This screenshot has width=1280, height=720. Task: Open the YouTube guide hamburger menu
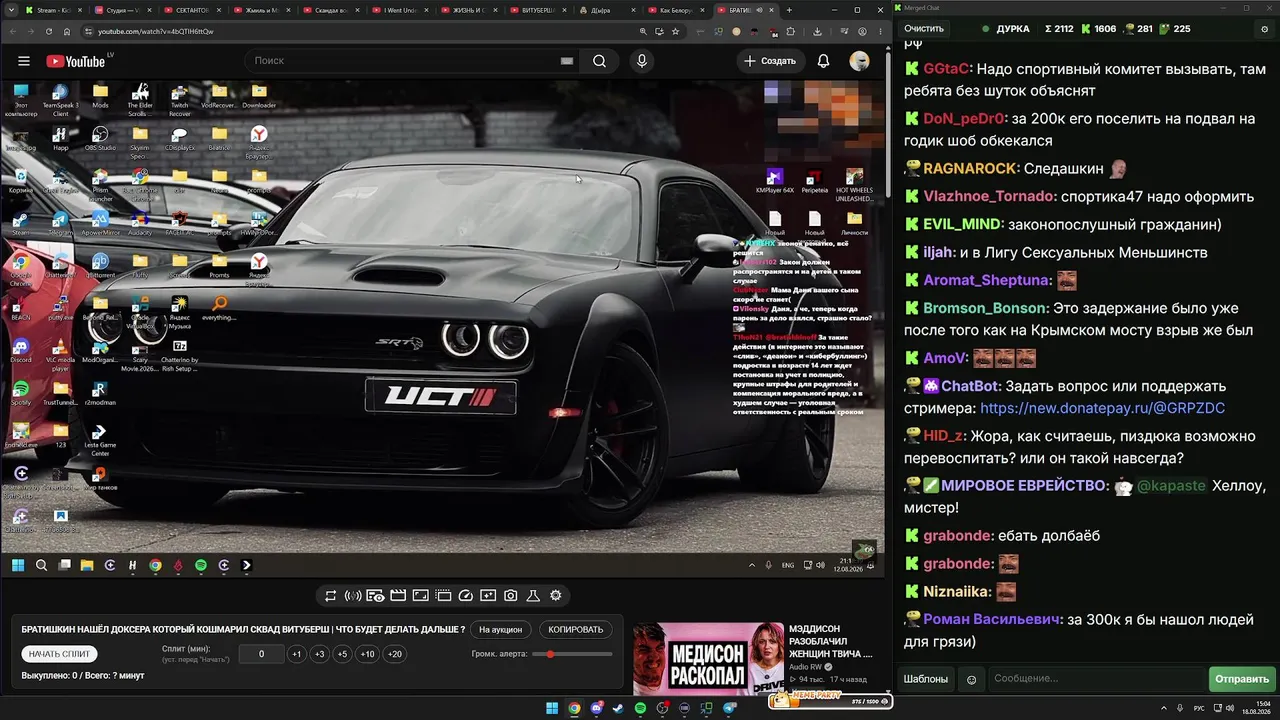[24, 61]
